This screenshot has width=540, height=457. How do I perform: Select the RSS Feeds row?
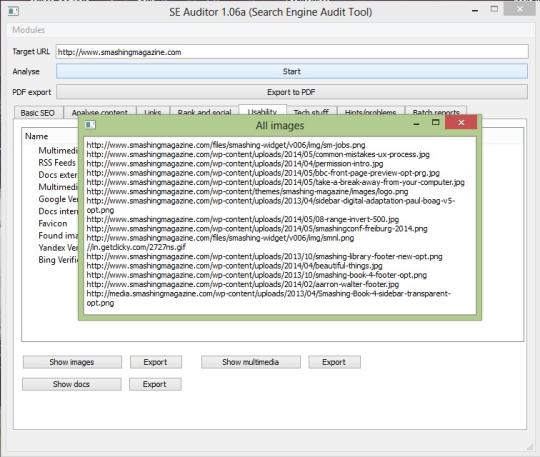[x=57, y=163]
